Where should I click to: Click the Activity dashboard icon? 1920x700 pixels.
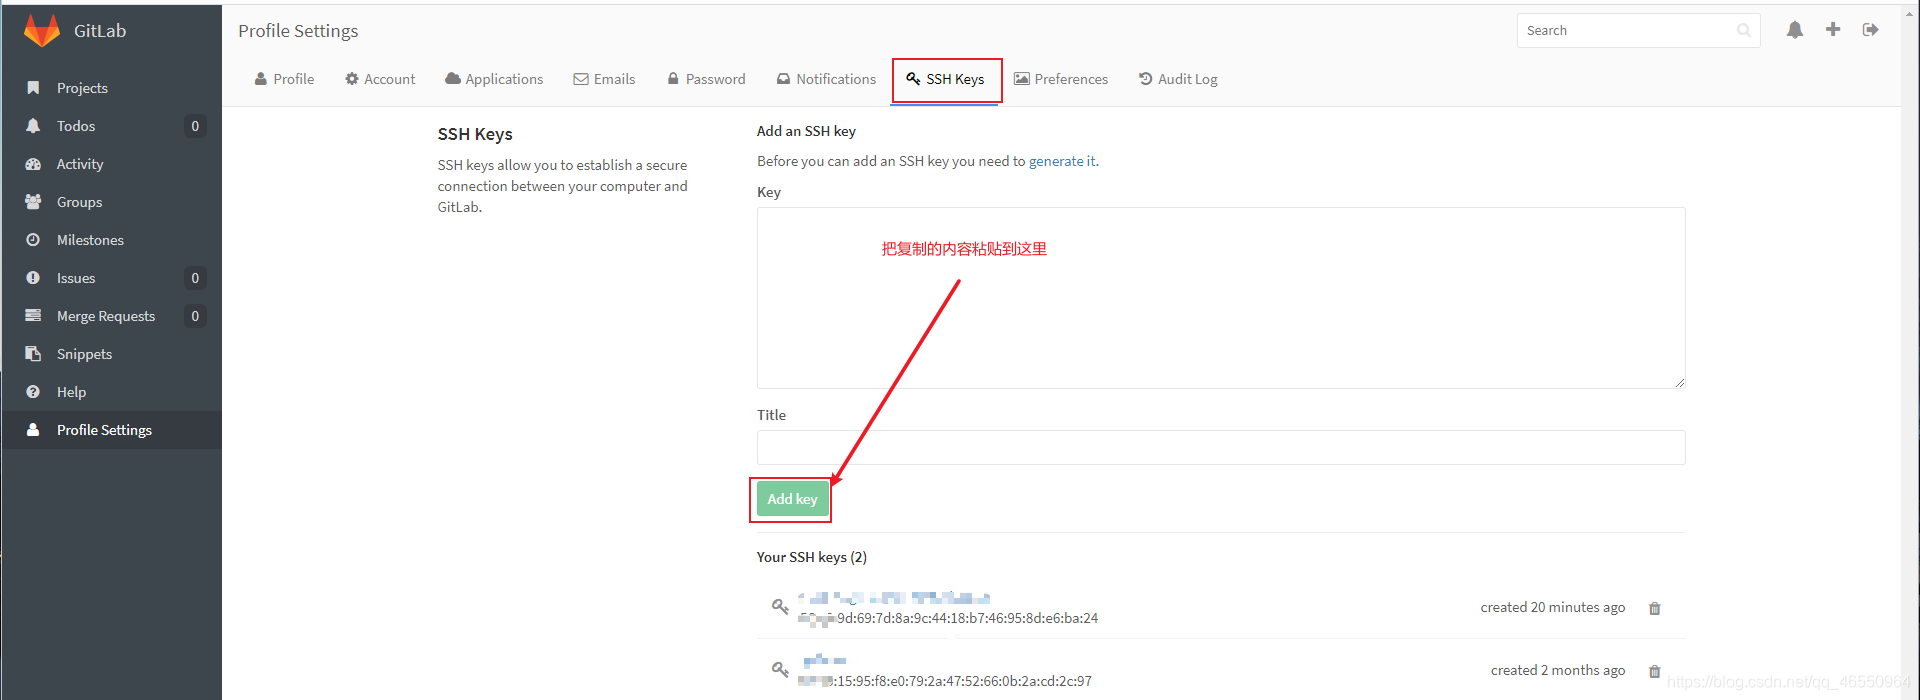pyautogui.click(x=33, y=164)
